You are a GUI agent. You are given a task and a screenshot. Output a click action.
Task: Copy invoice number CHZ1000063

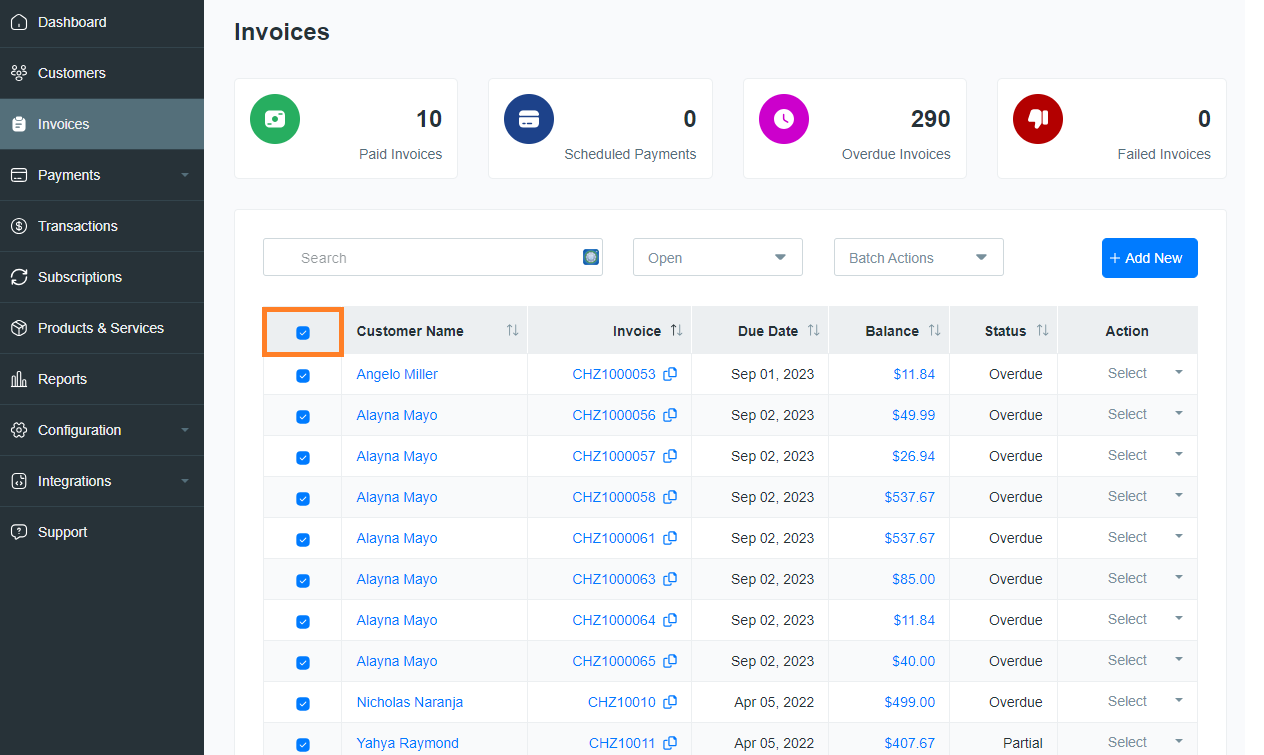click(x=670, y=579)
